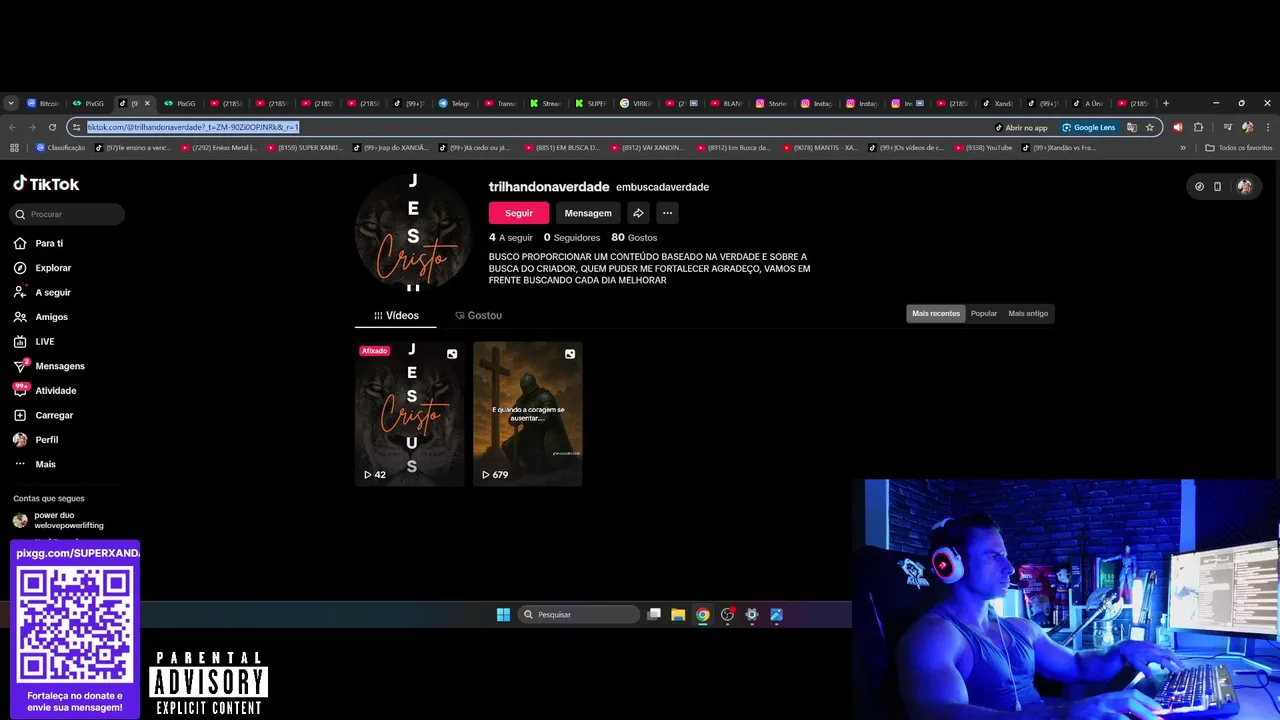The height and width of the screenshot is (720, 1280).
Task: Switch to the Gostou tab
Action: 478,315
